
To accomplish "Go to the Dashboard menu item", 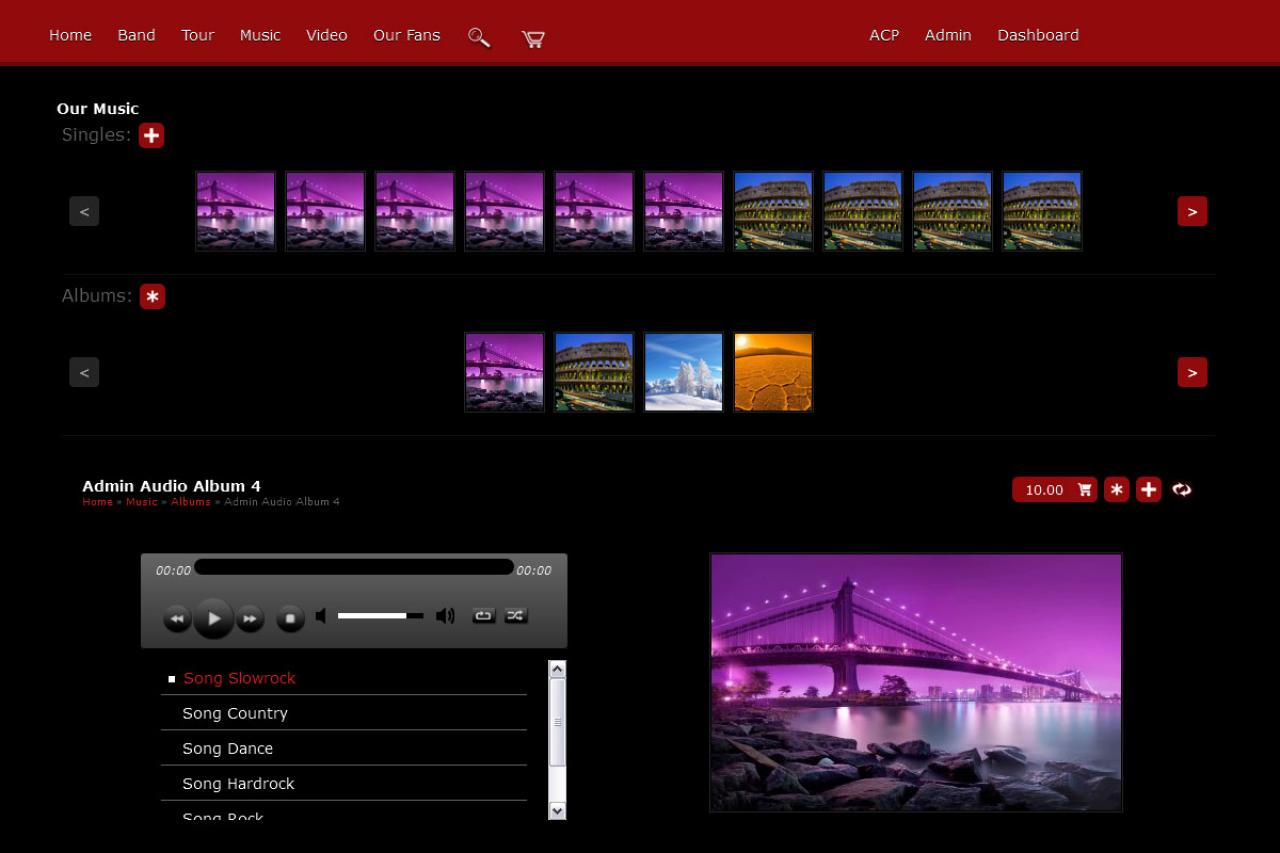I will point(1037,35).
